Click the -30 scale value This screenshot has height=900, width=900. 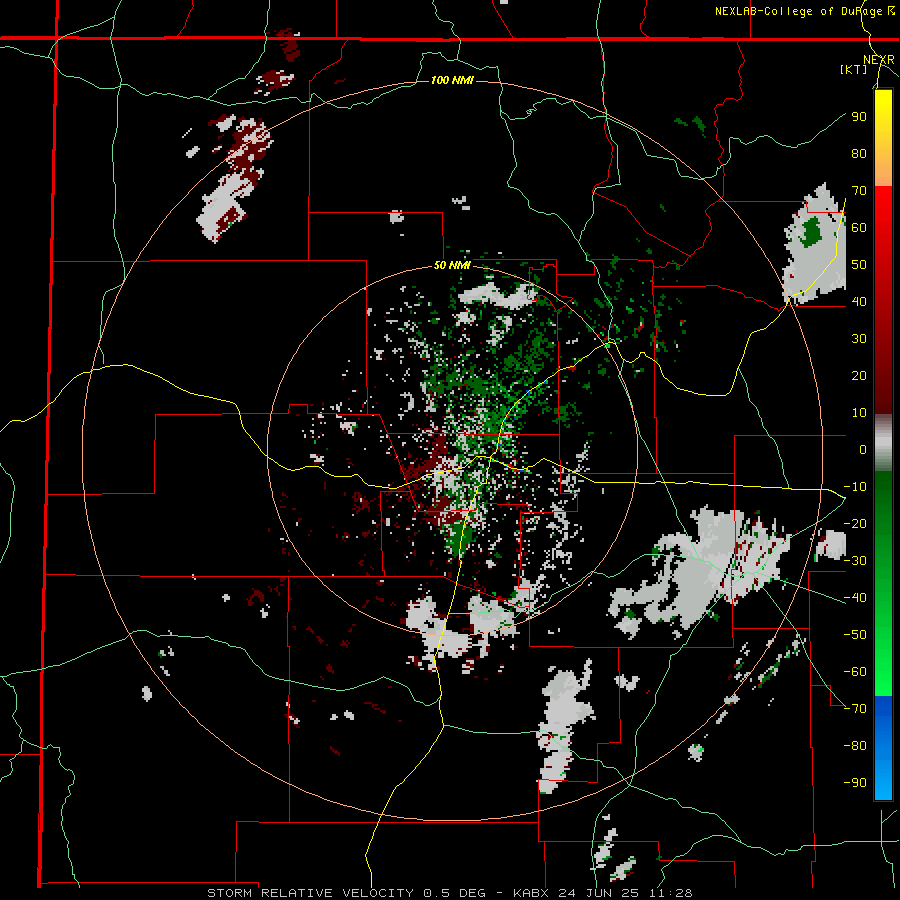click(855, 561)
